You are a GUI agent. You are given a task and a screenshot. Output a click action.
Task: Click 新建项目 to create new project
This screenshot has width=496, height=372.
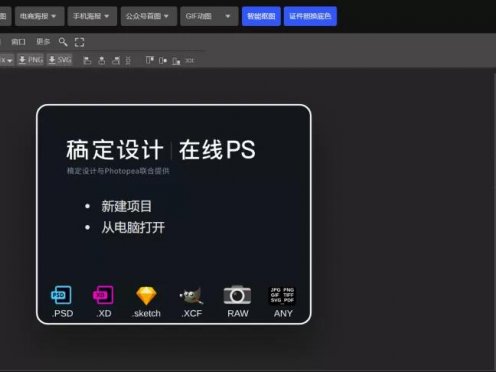(x=126, y=206)
